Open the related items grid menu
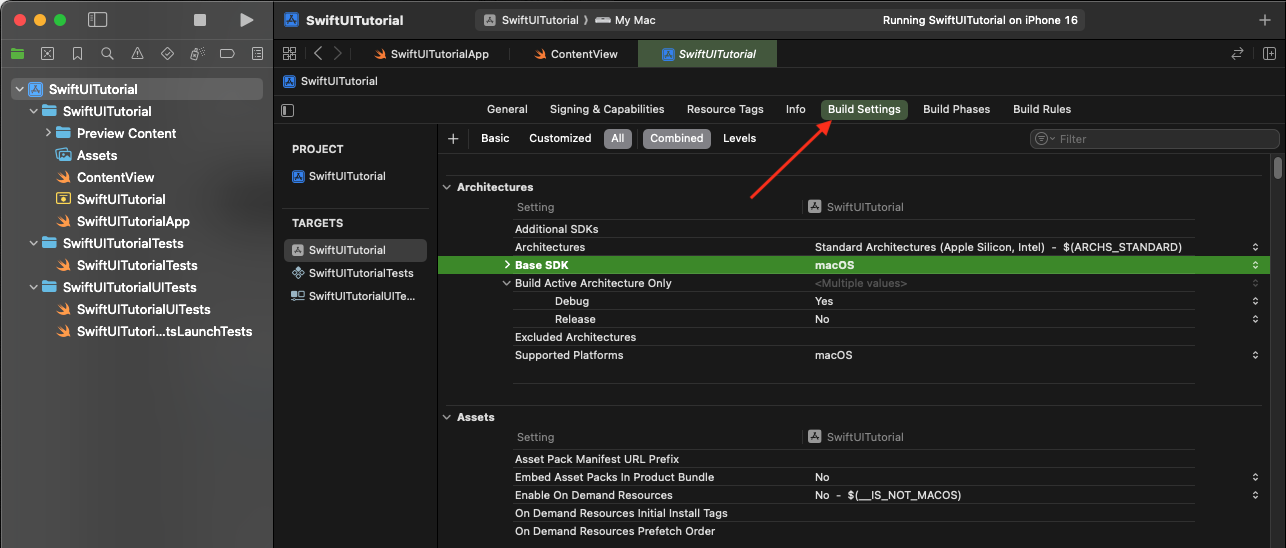Viewport: 1286px width, 548px height. pyautogui.click(x=289, y=54)
